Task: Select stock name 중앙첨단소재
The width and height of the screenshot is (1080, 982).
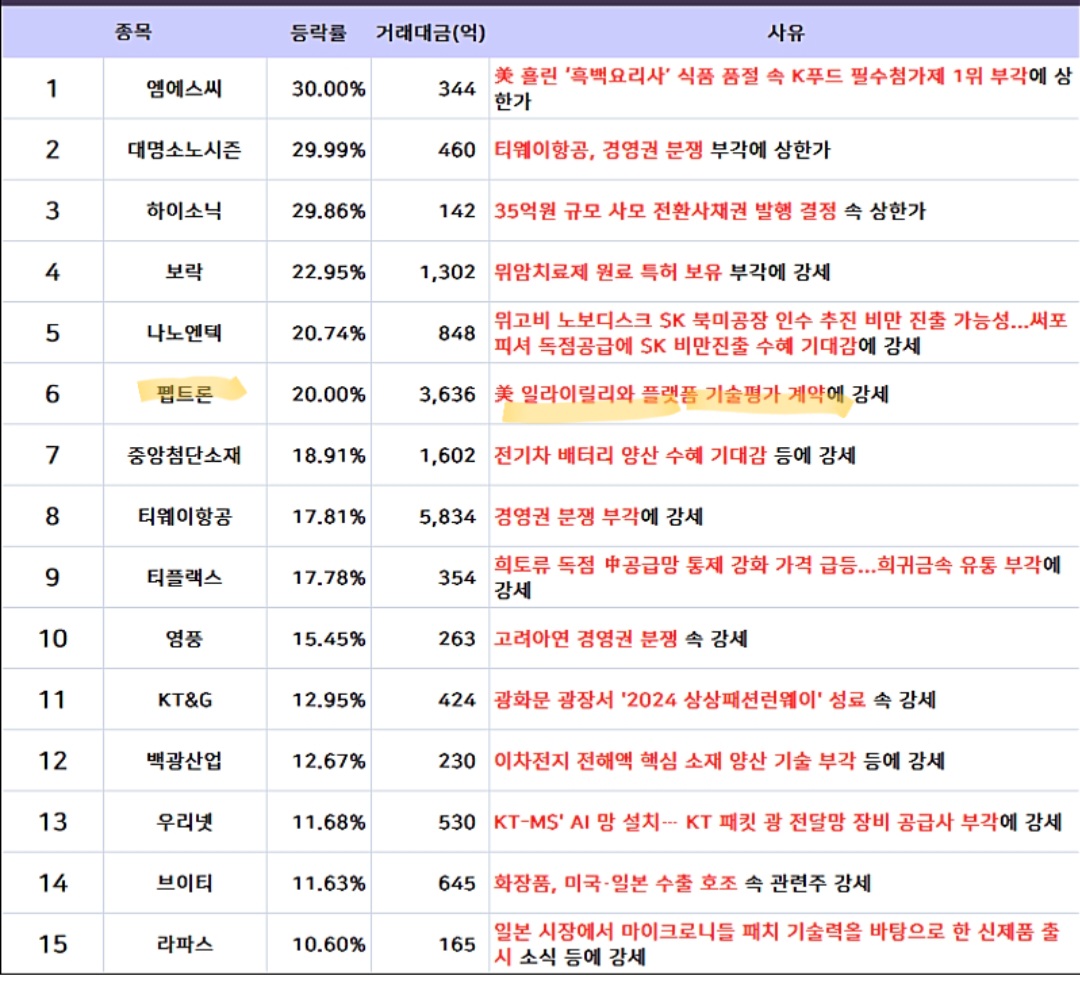Action: click(184, 455)
